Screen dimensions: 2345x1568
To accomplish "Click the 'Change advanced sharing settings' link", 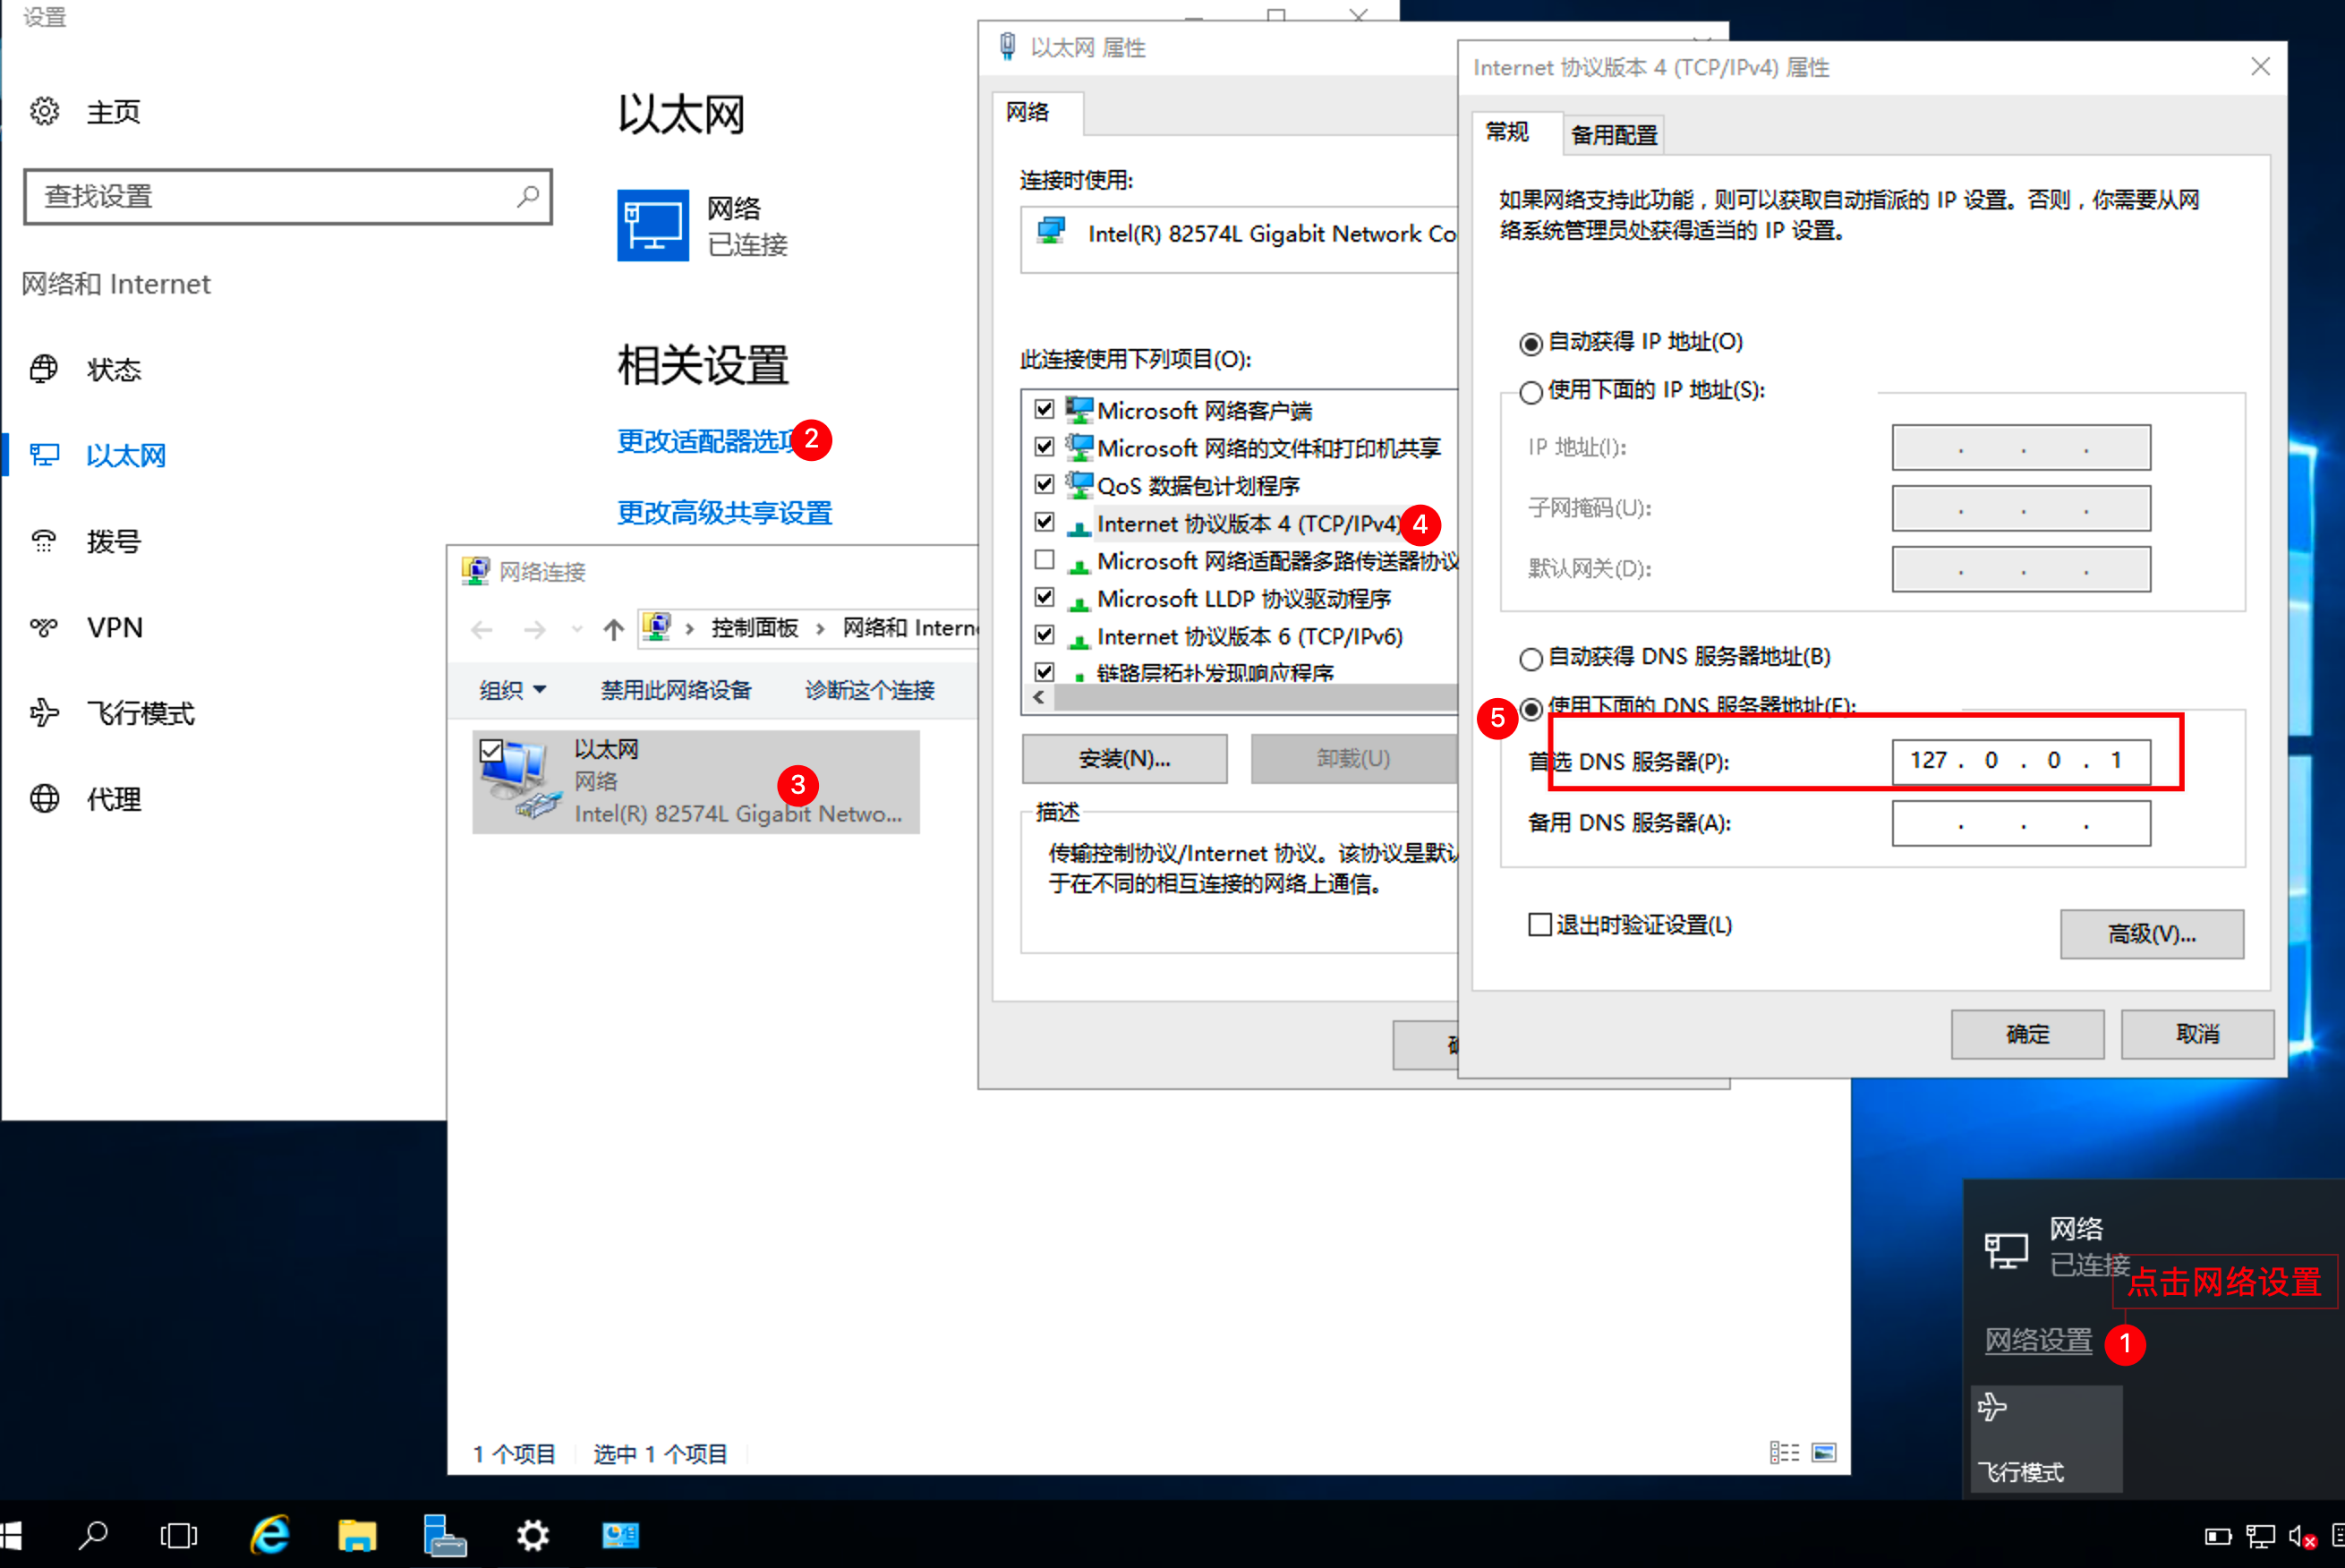I will coord(724,513).
